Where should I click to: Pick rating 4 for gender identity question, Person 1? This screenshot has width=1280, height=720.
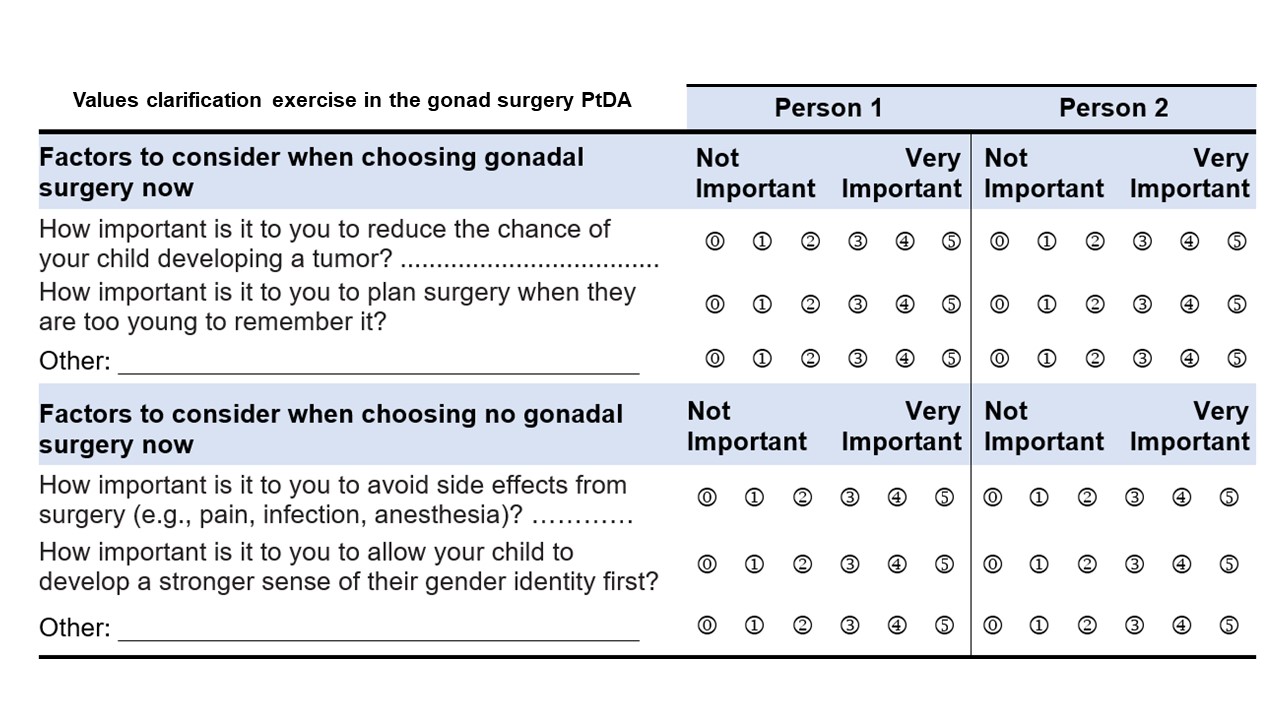pos(897,564)
